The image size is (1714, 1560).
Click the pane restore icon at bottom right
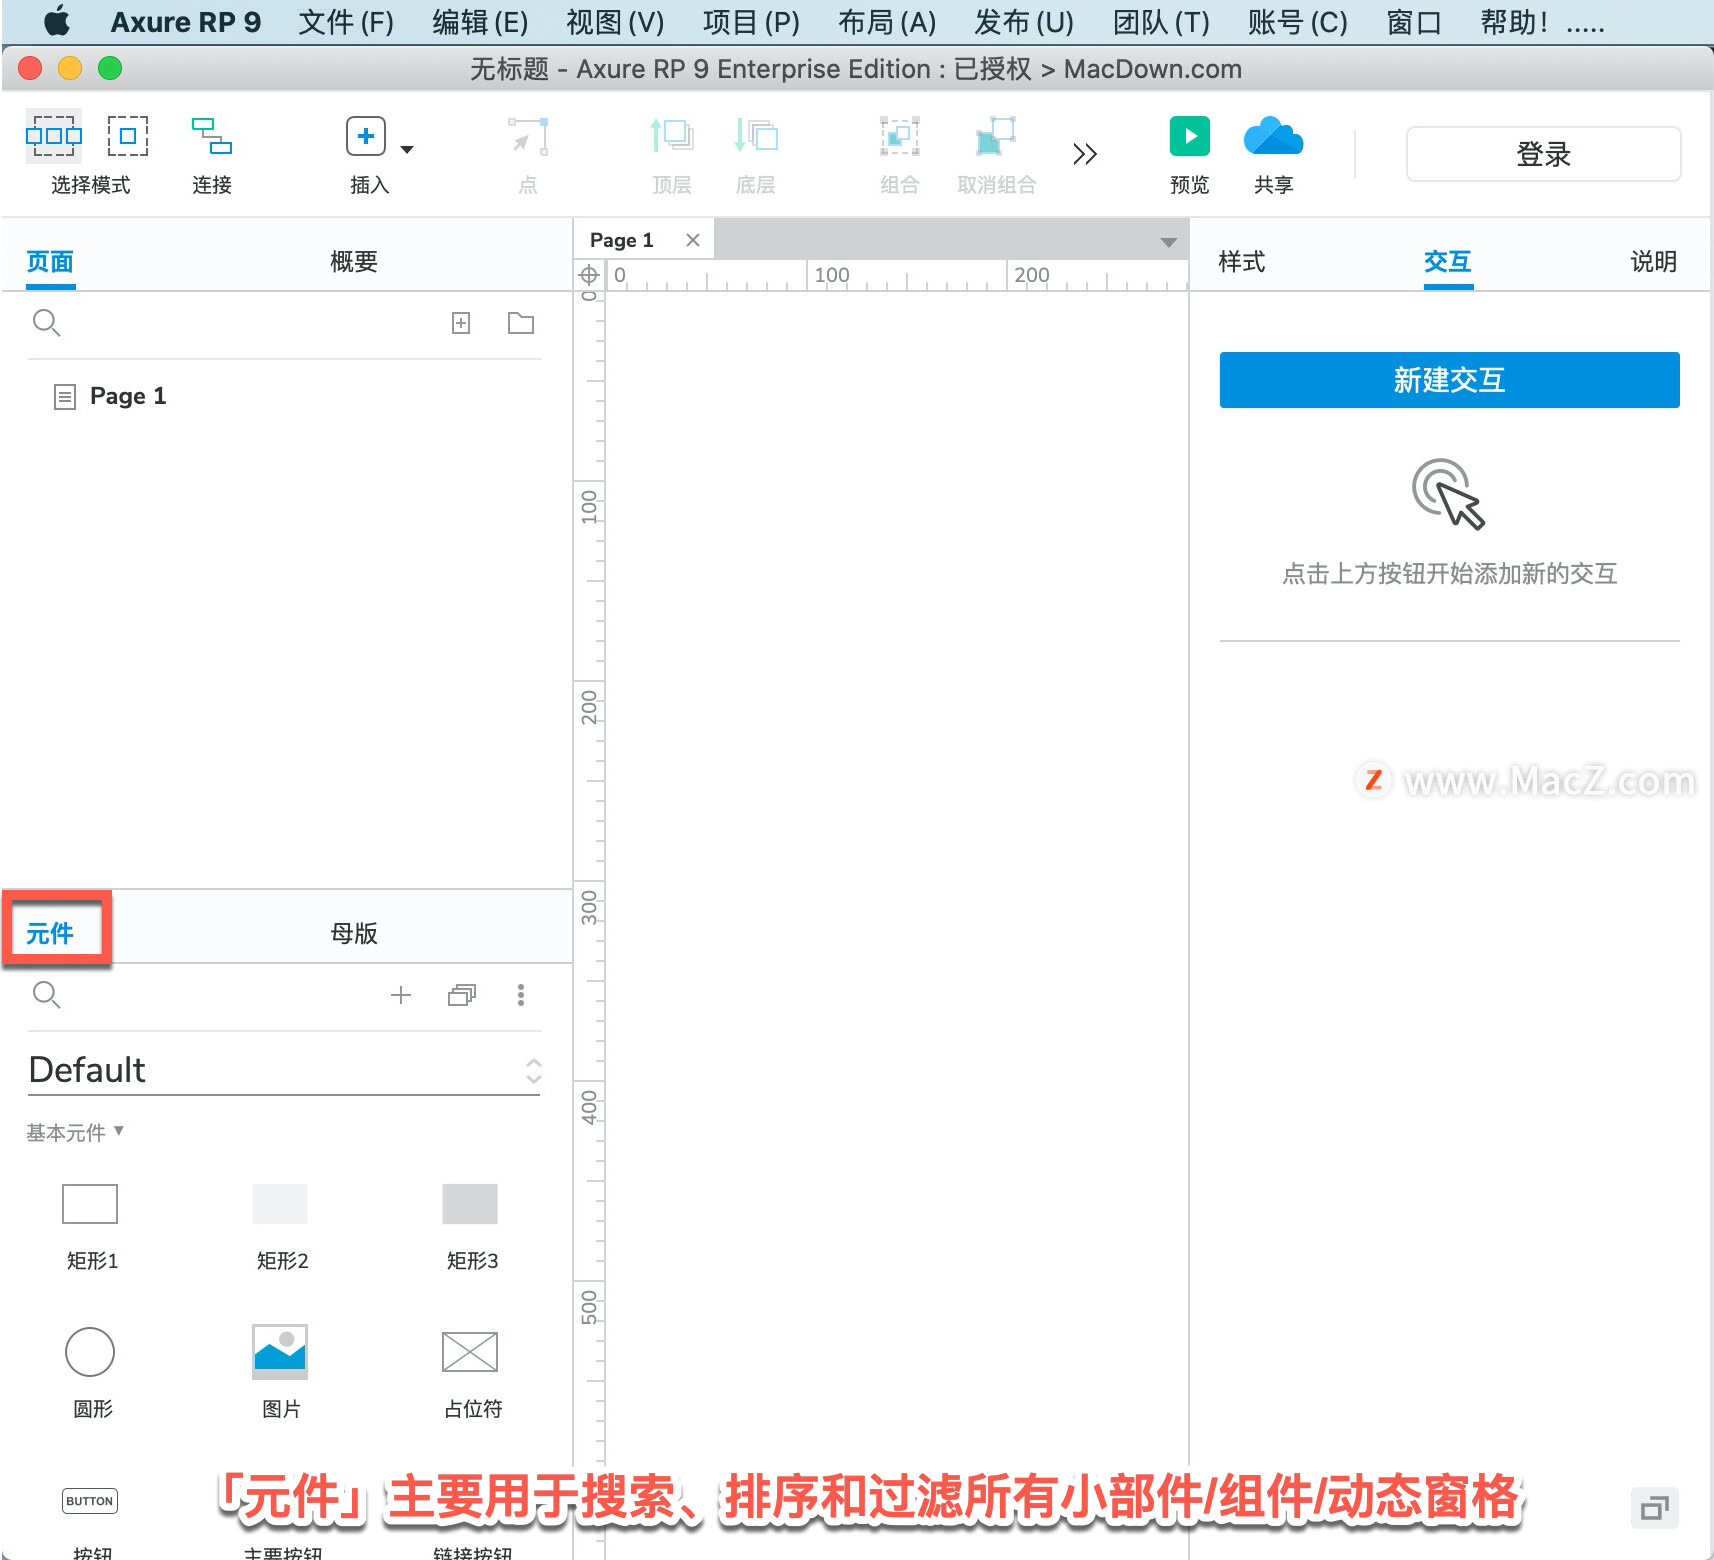tap(1655, 1508)
